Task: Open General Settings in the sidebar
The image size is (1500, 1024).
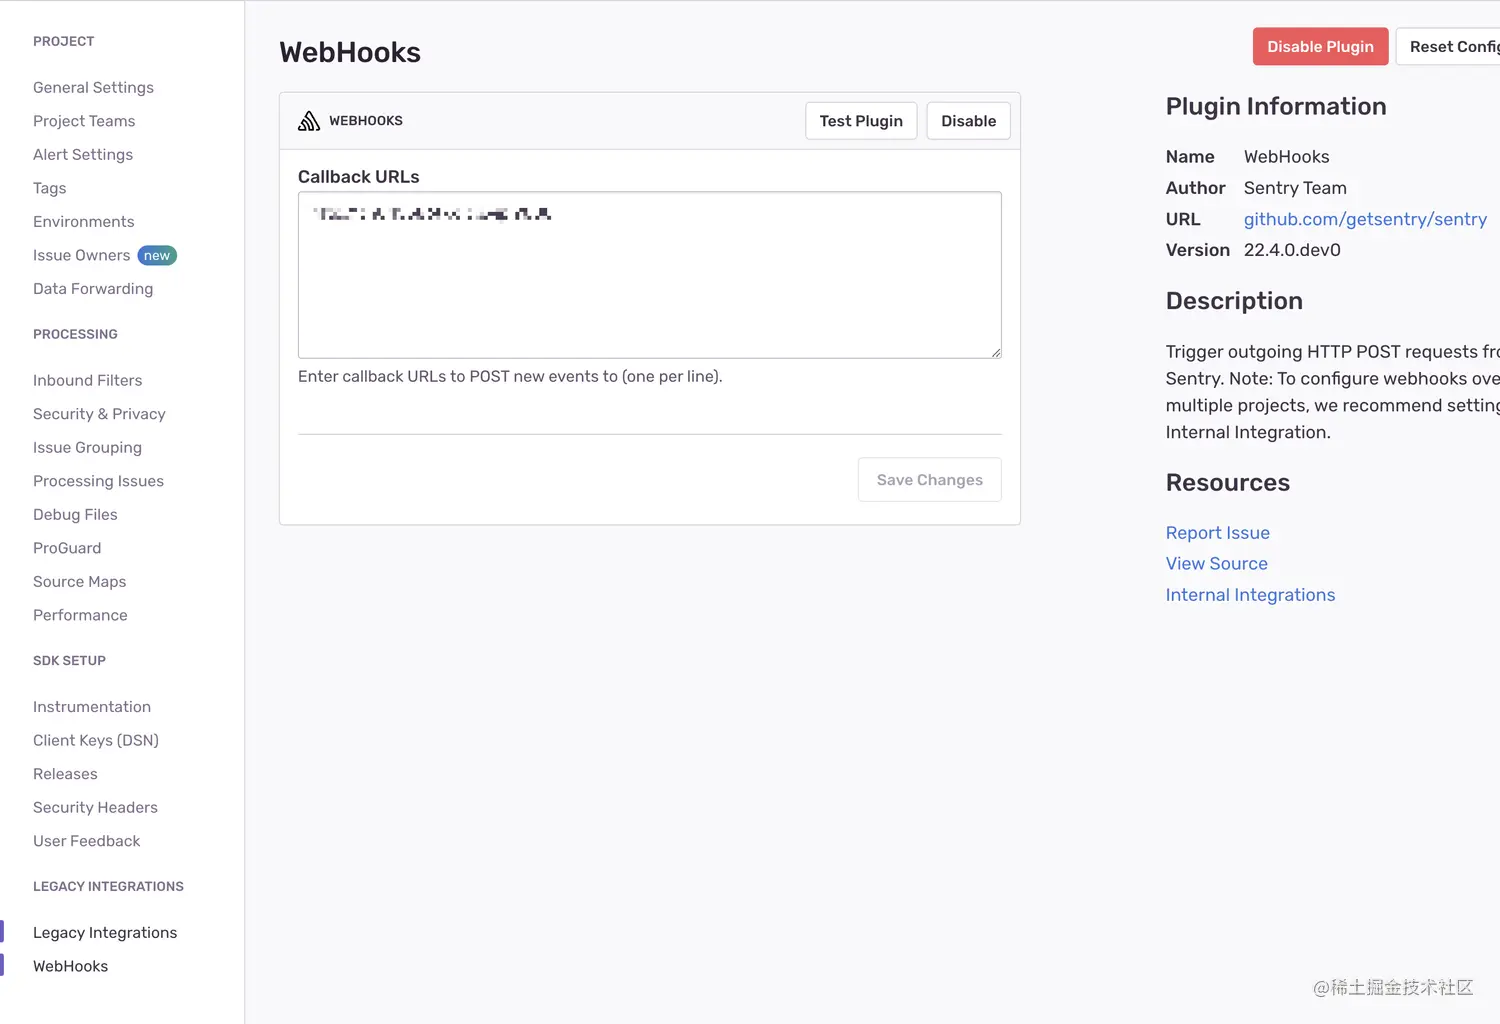Action: (93, 88)
